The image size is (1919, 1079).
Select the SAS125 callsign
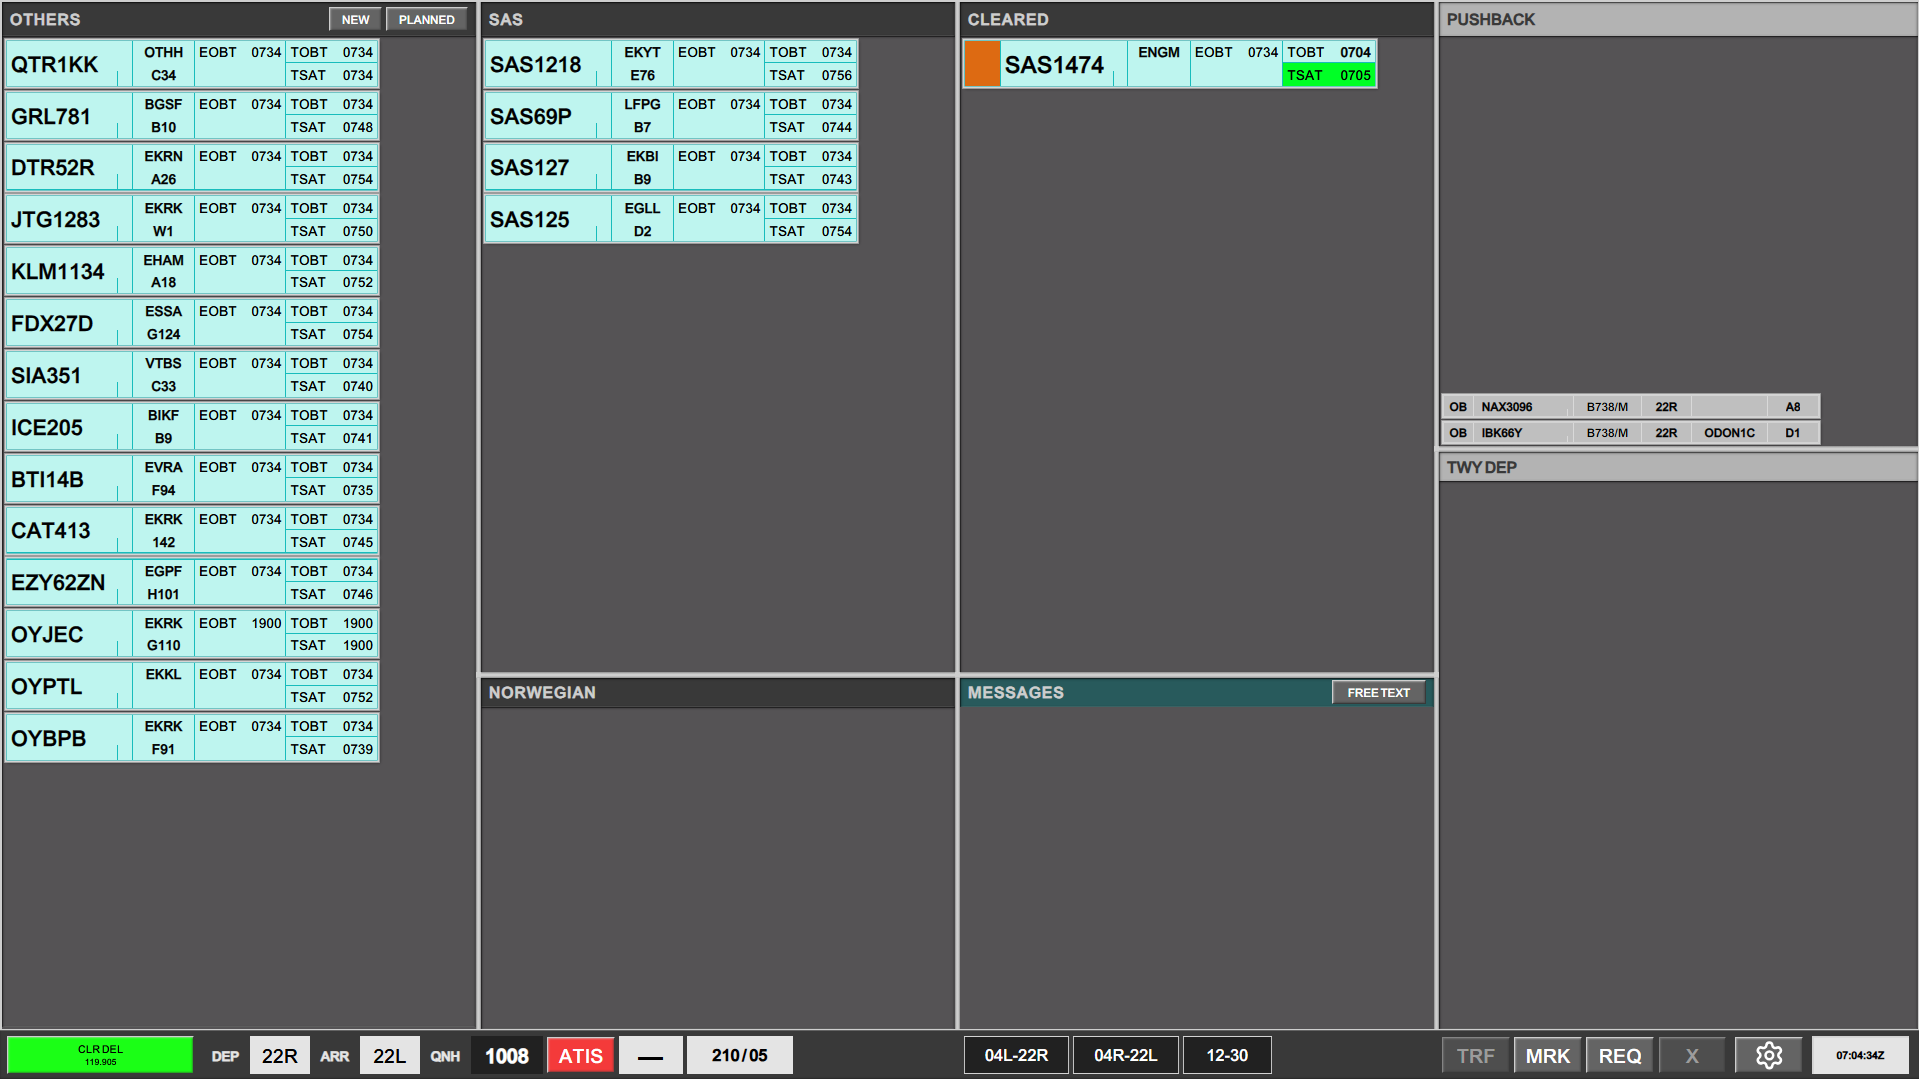point(530,219)
